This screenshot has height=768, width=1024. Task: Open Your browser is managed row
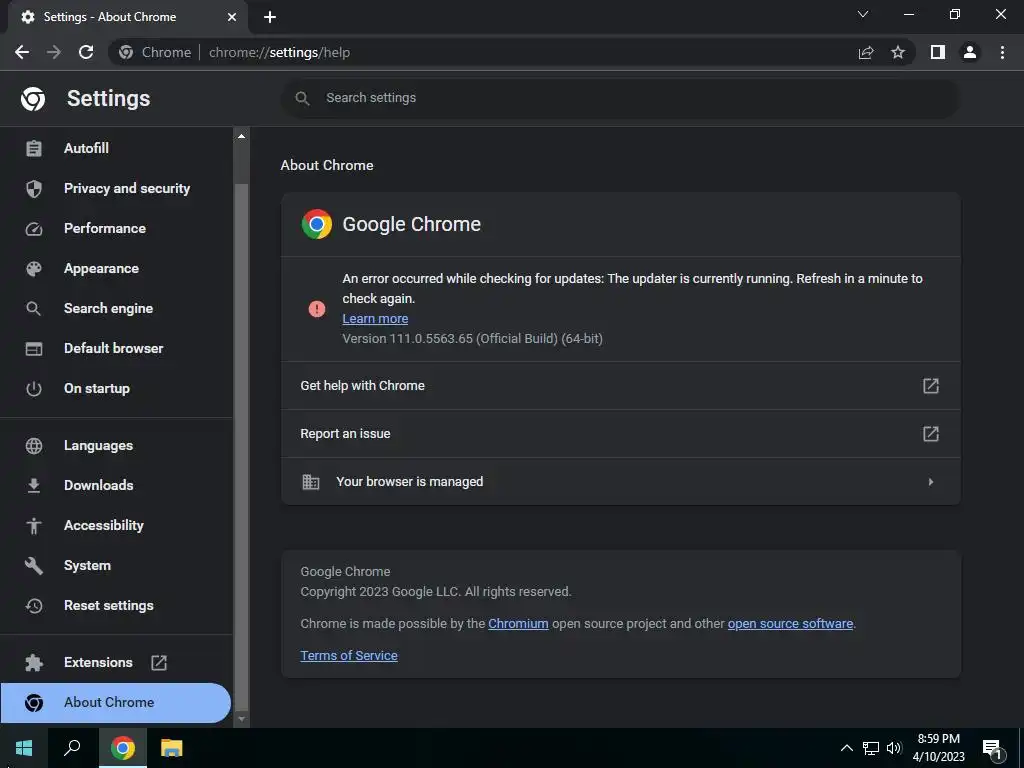pos(620,482)
